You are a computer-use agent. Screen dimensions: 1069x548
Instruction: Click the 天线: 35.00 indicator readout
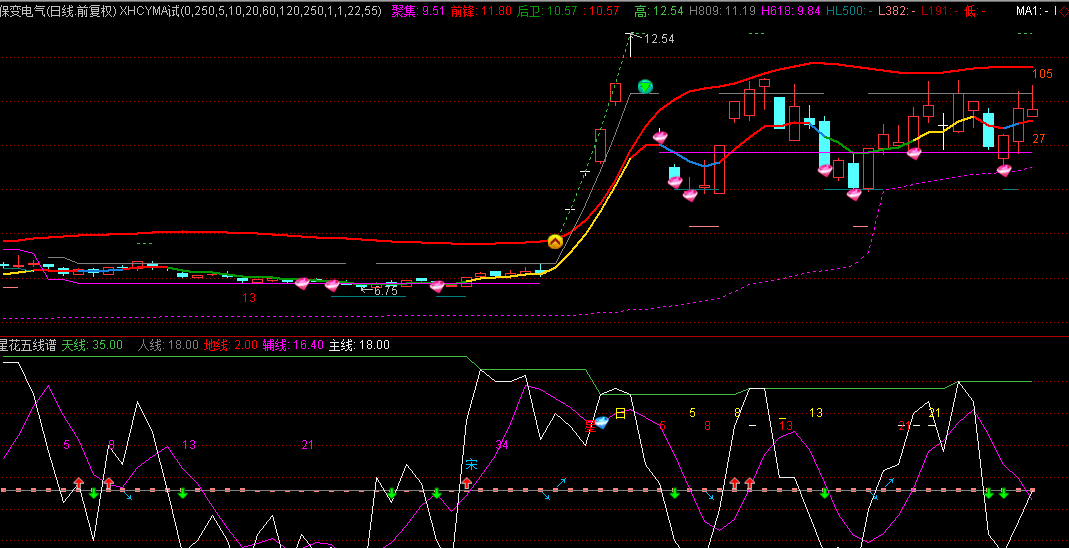(x=92, y=345)
